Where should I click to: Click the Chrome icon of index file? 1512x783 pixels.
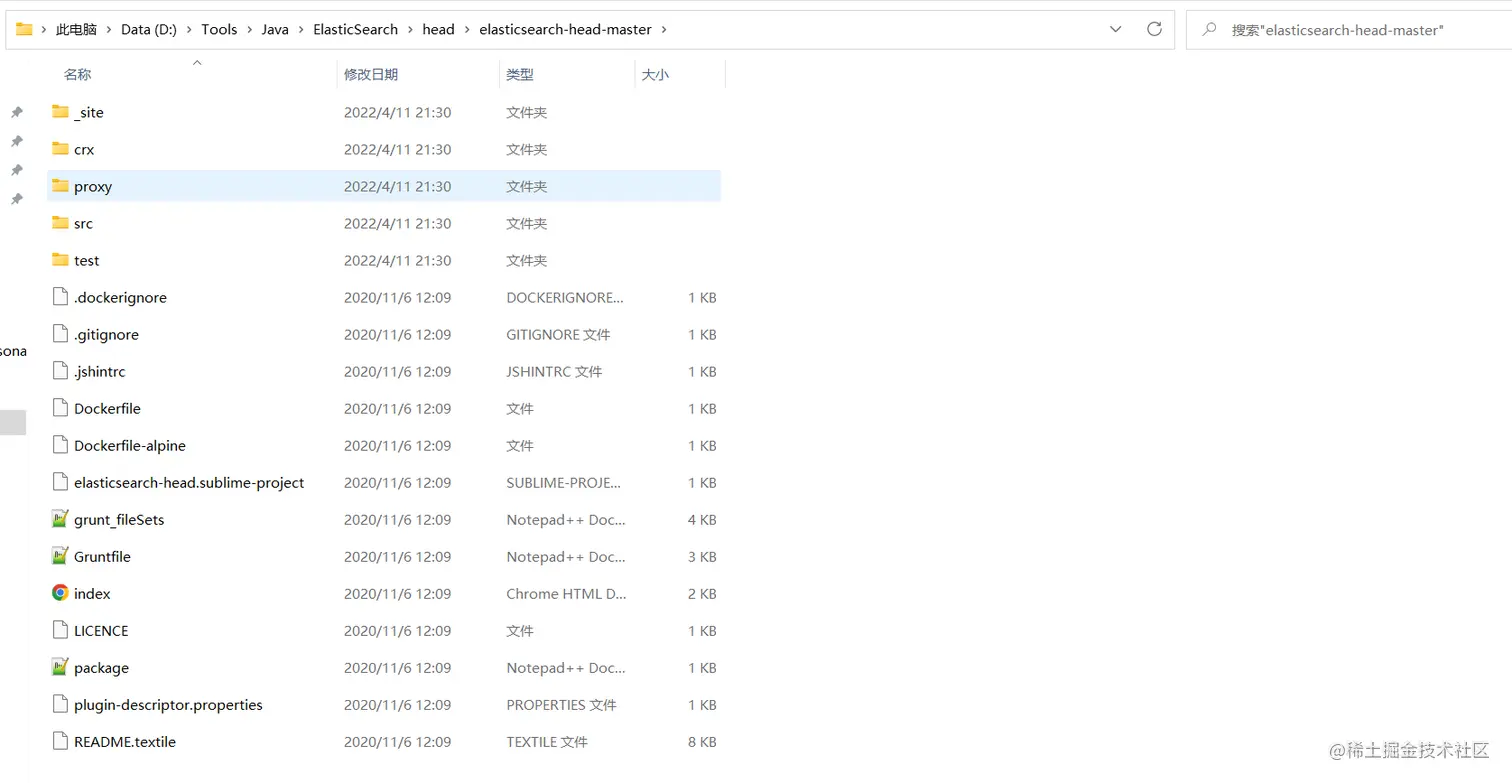pyautogui.click(x=60, y=593)
